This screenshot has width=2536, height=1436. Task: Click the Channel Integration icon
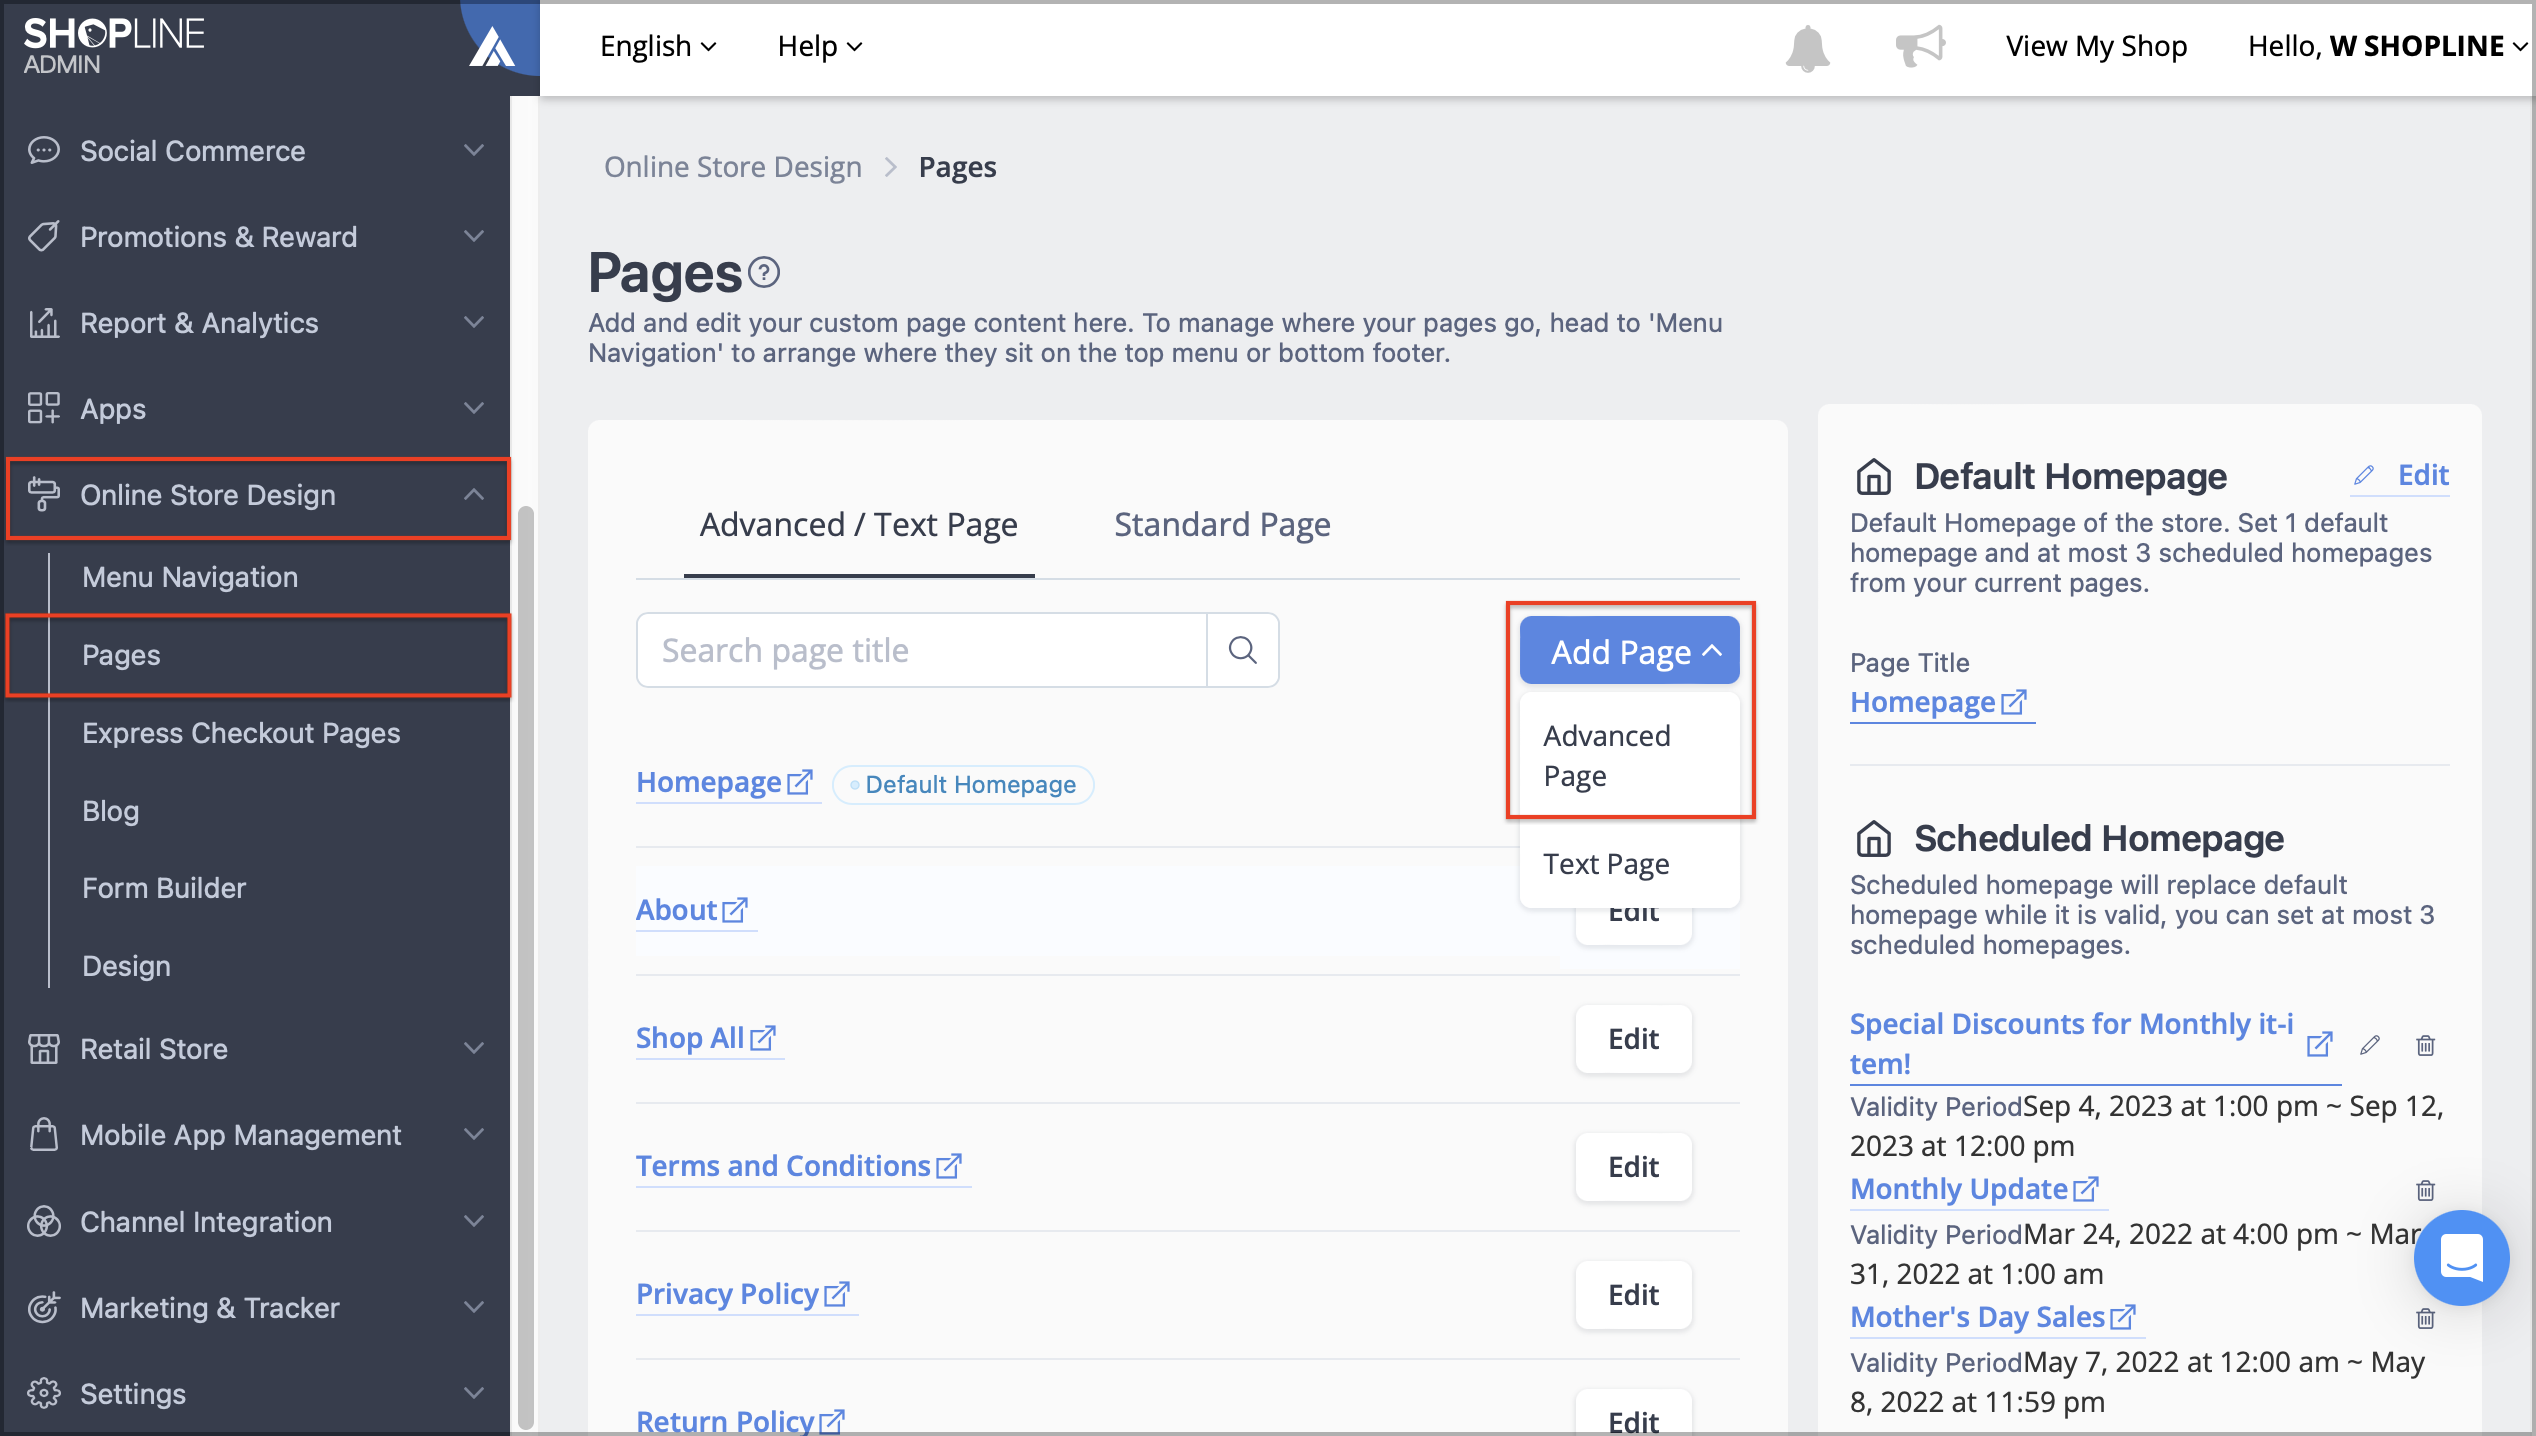[43, 1221]
